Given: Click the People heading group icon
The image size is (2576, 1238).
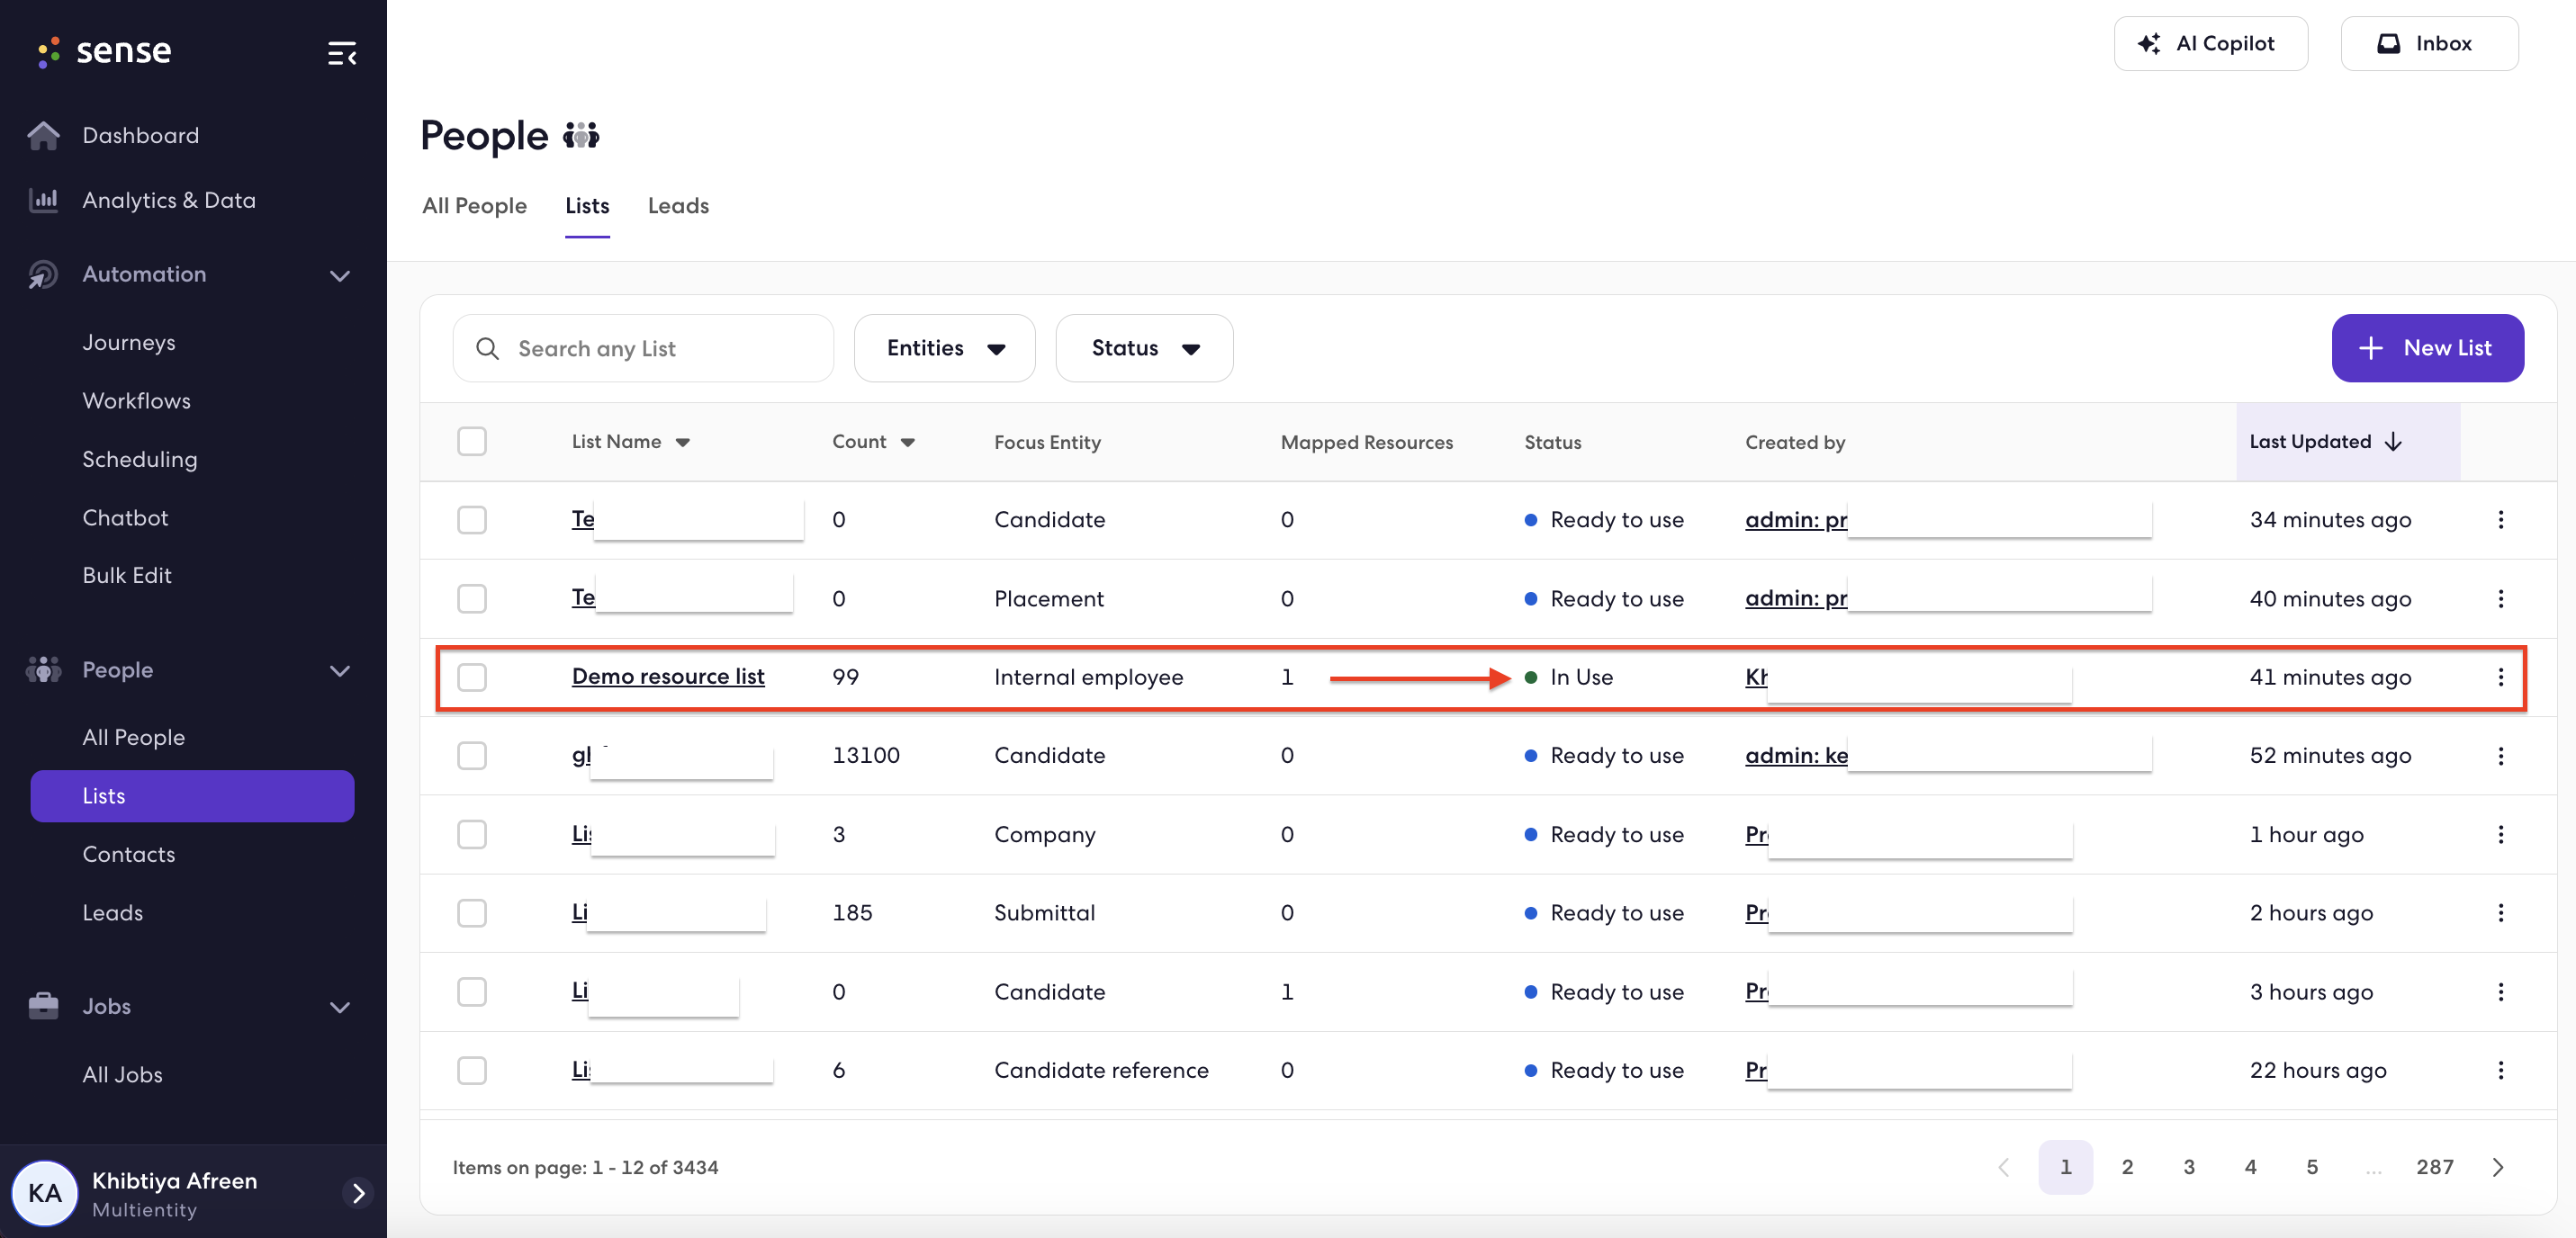Looking at the screenshot, I should [581, 135].
